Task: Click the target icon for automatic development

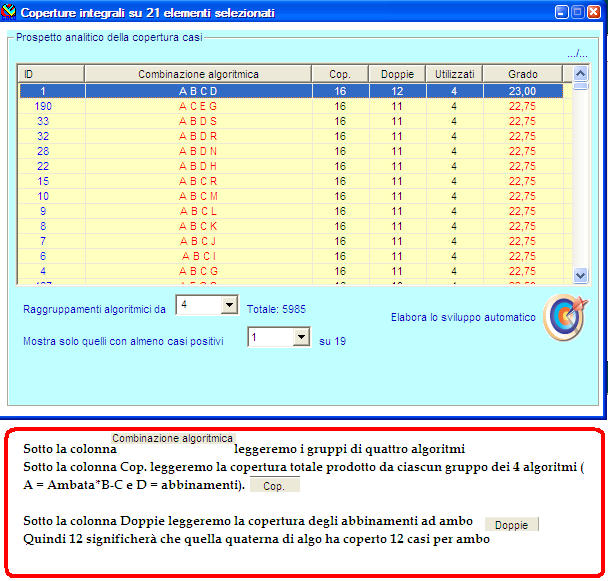Action: (x=566, y=317)
